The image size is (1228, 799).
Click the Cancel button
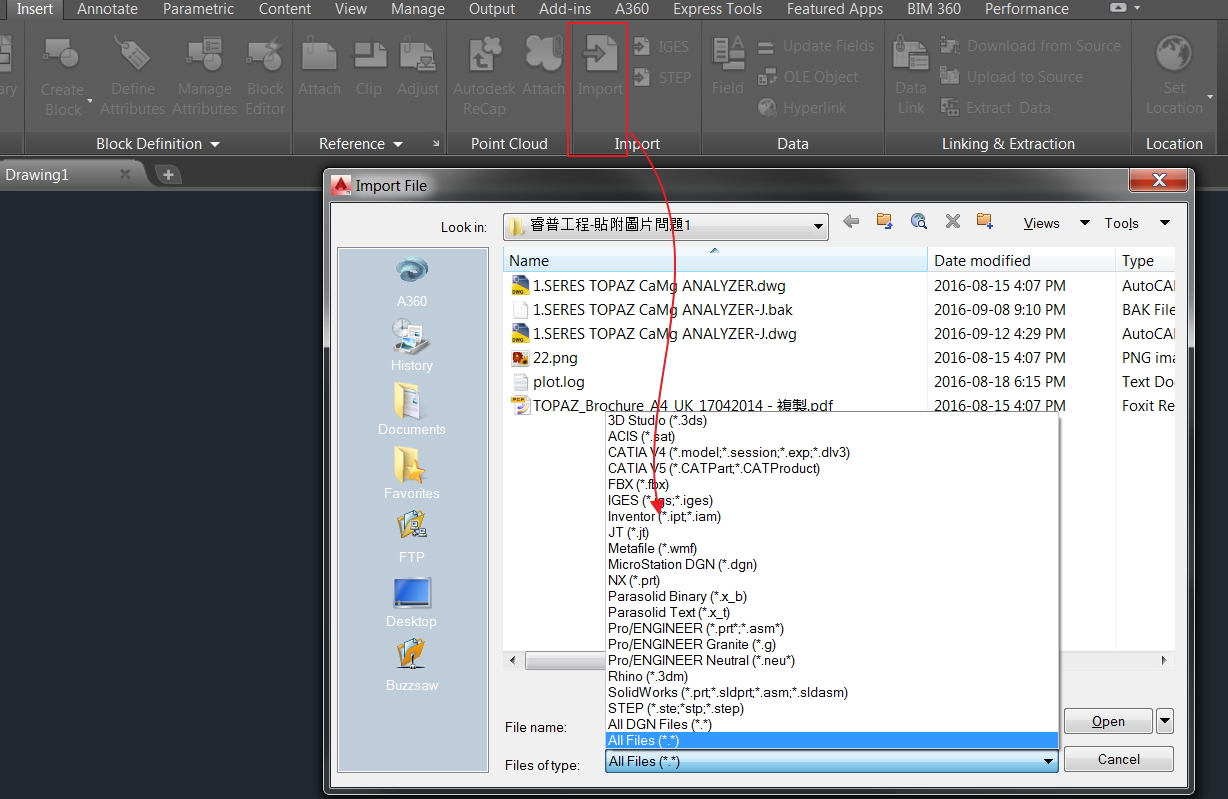1118,759
